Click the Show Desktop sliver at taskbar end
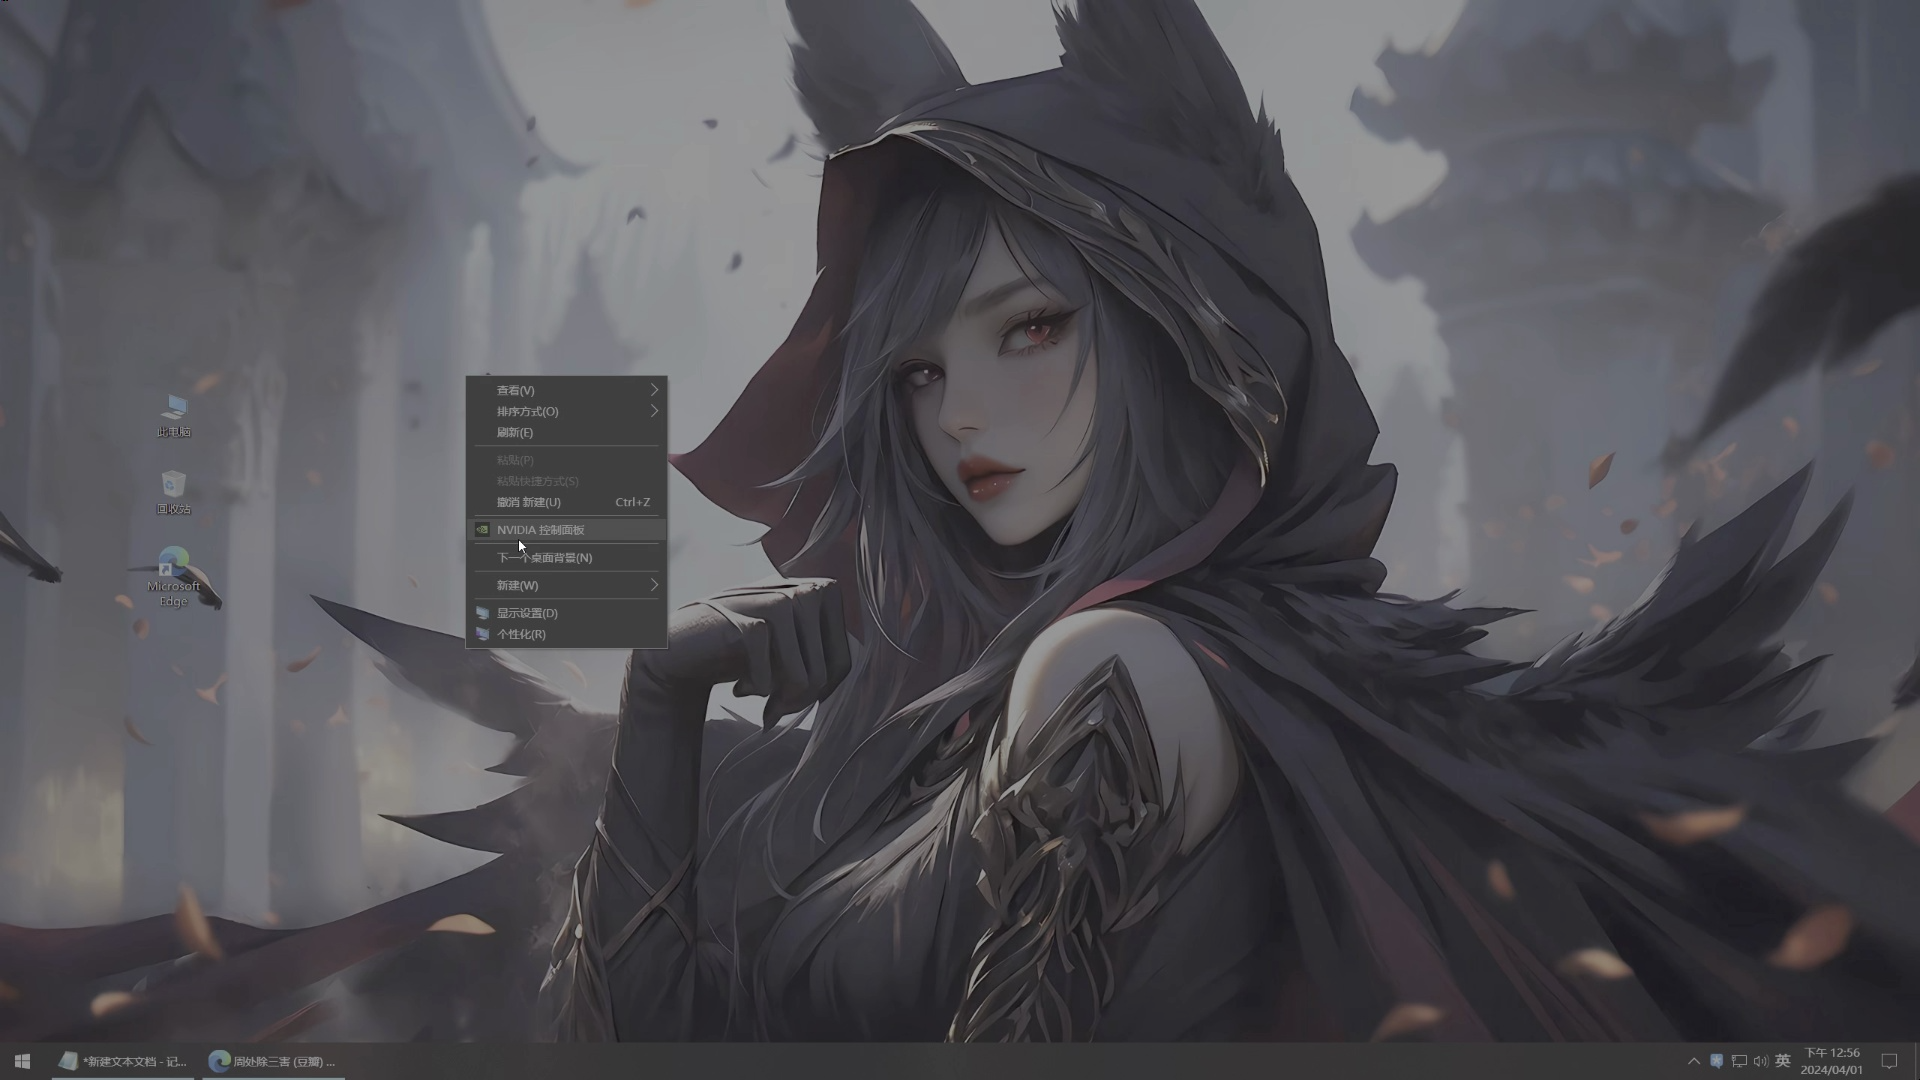 click(x=1917, y=1061)
